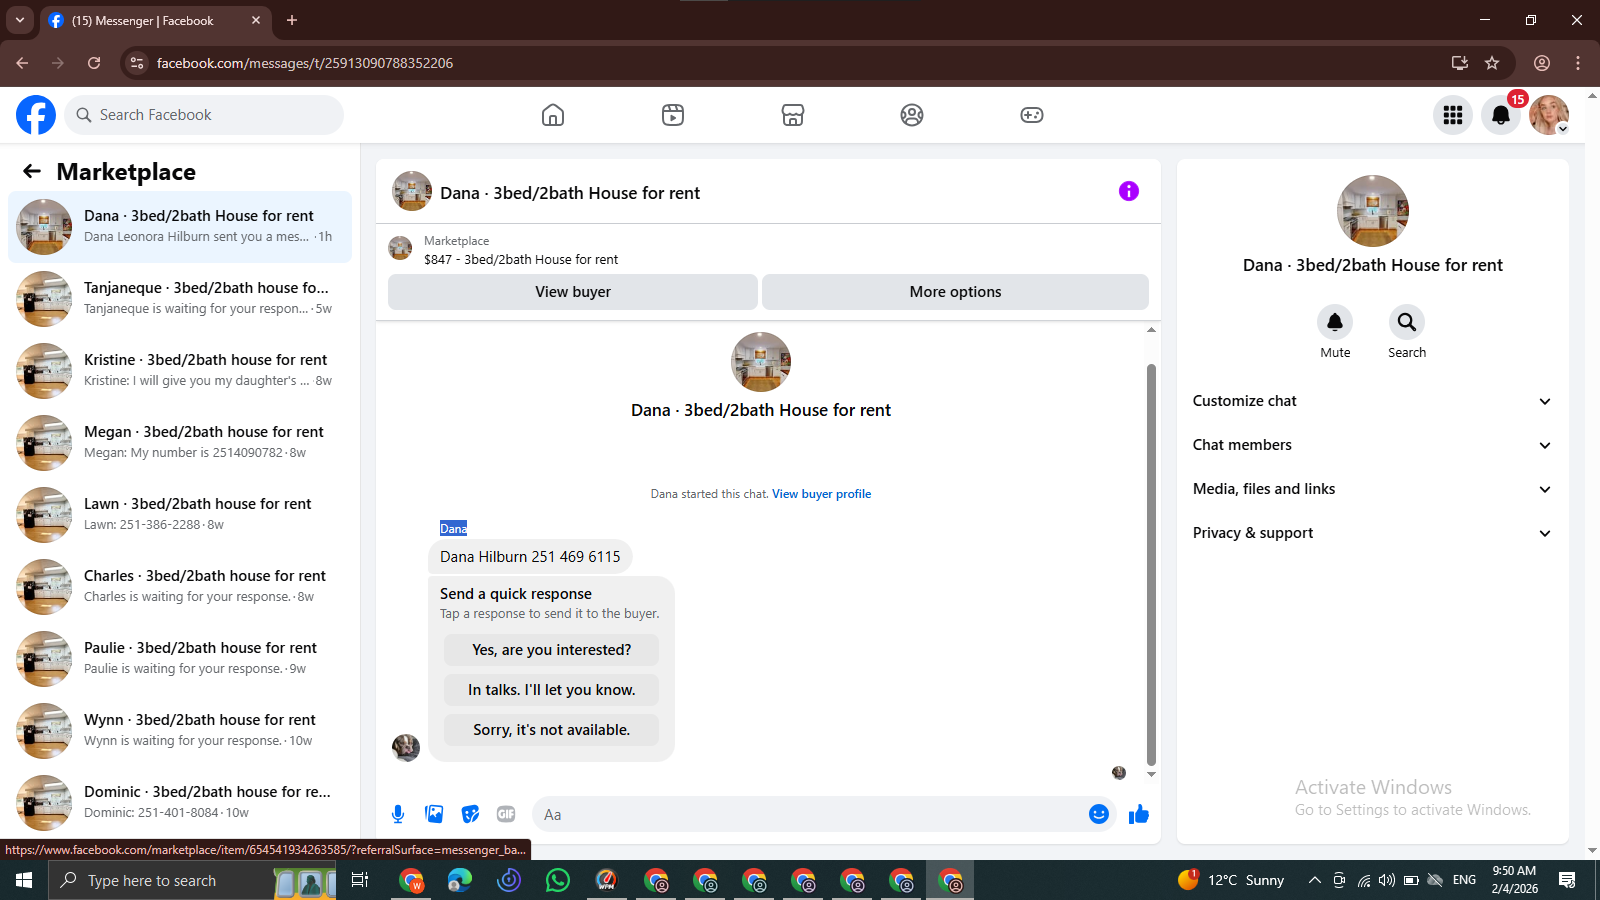Open the browser tab search dropdown
This screenshot has height=900, width=1600.
20,20
